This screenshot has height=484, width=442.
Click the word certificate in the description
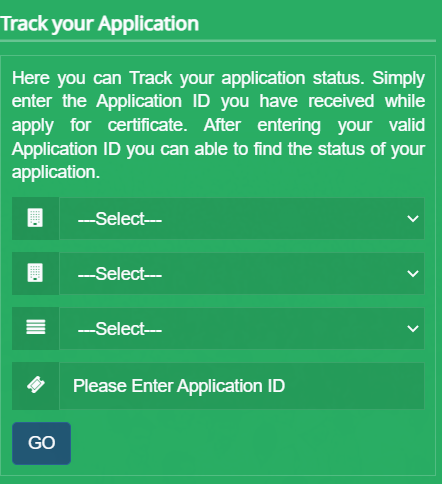tap(145, 125)
